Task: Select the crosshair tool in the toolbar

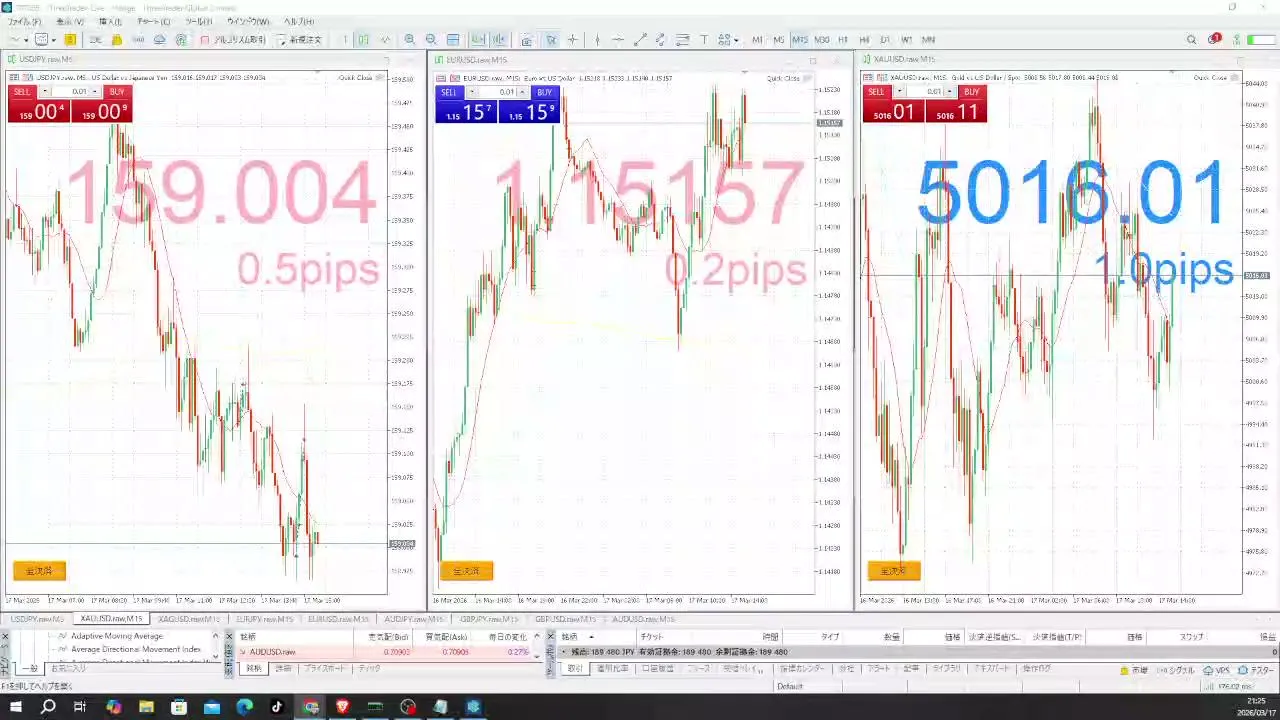Action: (573, 40)
